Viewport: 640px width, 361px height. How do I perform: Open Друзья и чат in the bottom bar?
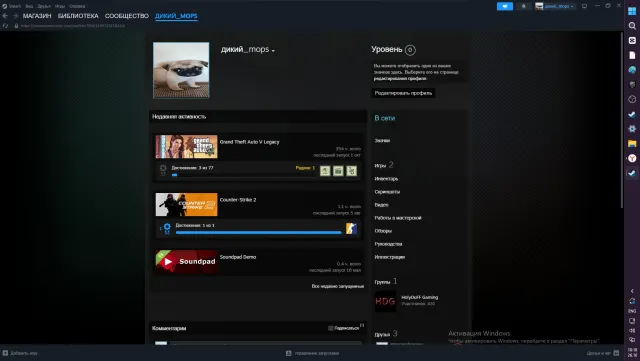click(602, 353)
